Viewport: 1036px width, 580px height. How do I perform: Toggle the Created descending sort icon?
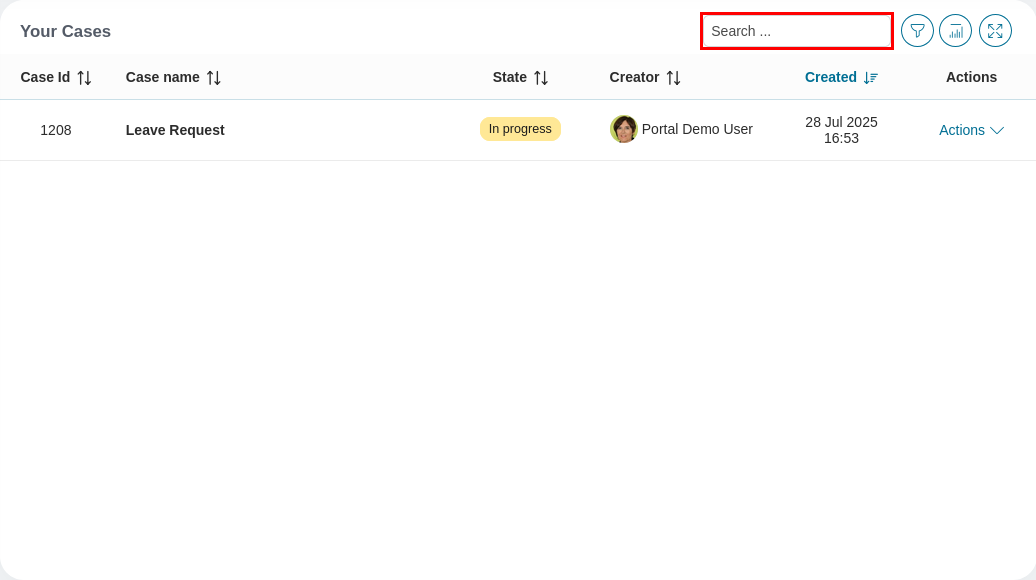tap(870, 78)
